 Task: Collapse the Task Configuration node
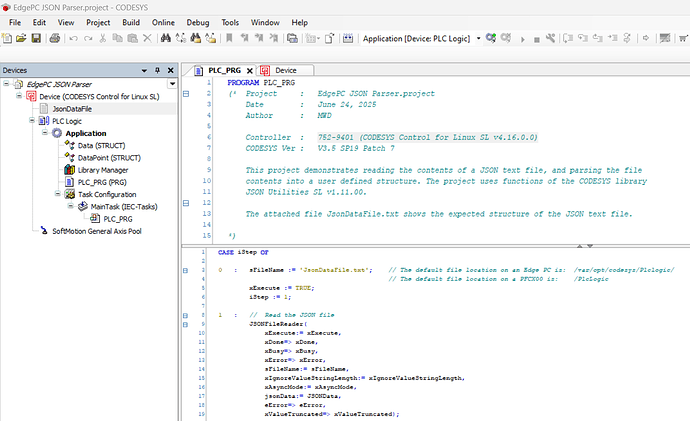57,194
